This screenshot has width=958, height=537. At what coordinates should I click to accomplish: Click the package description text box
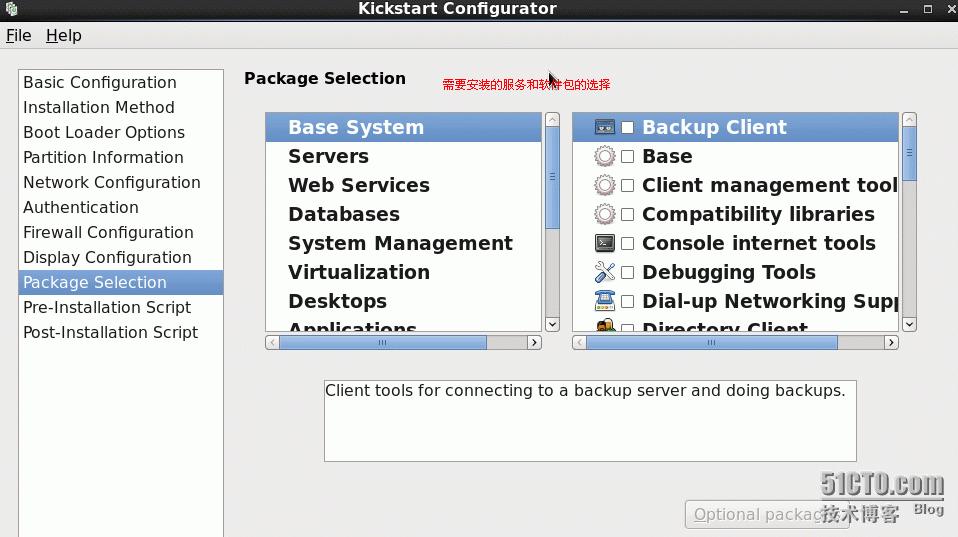590,421
